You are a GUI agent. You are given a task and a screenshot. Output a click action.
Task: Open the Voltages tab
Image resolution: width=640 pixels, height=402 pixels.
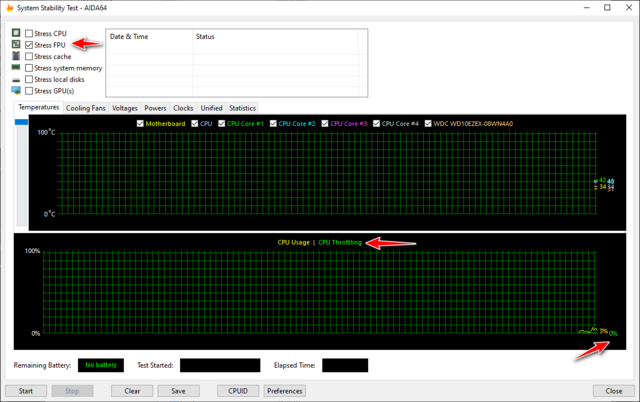[x=125, y=108]
